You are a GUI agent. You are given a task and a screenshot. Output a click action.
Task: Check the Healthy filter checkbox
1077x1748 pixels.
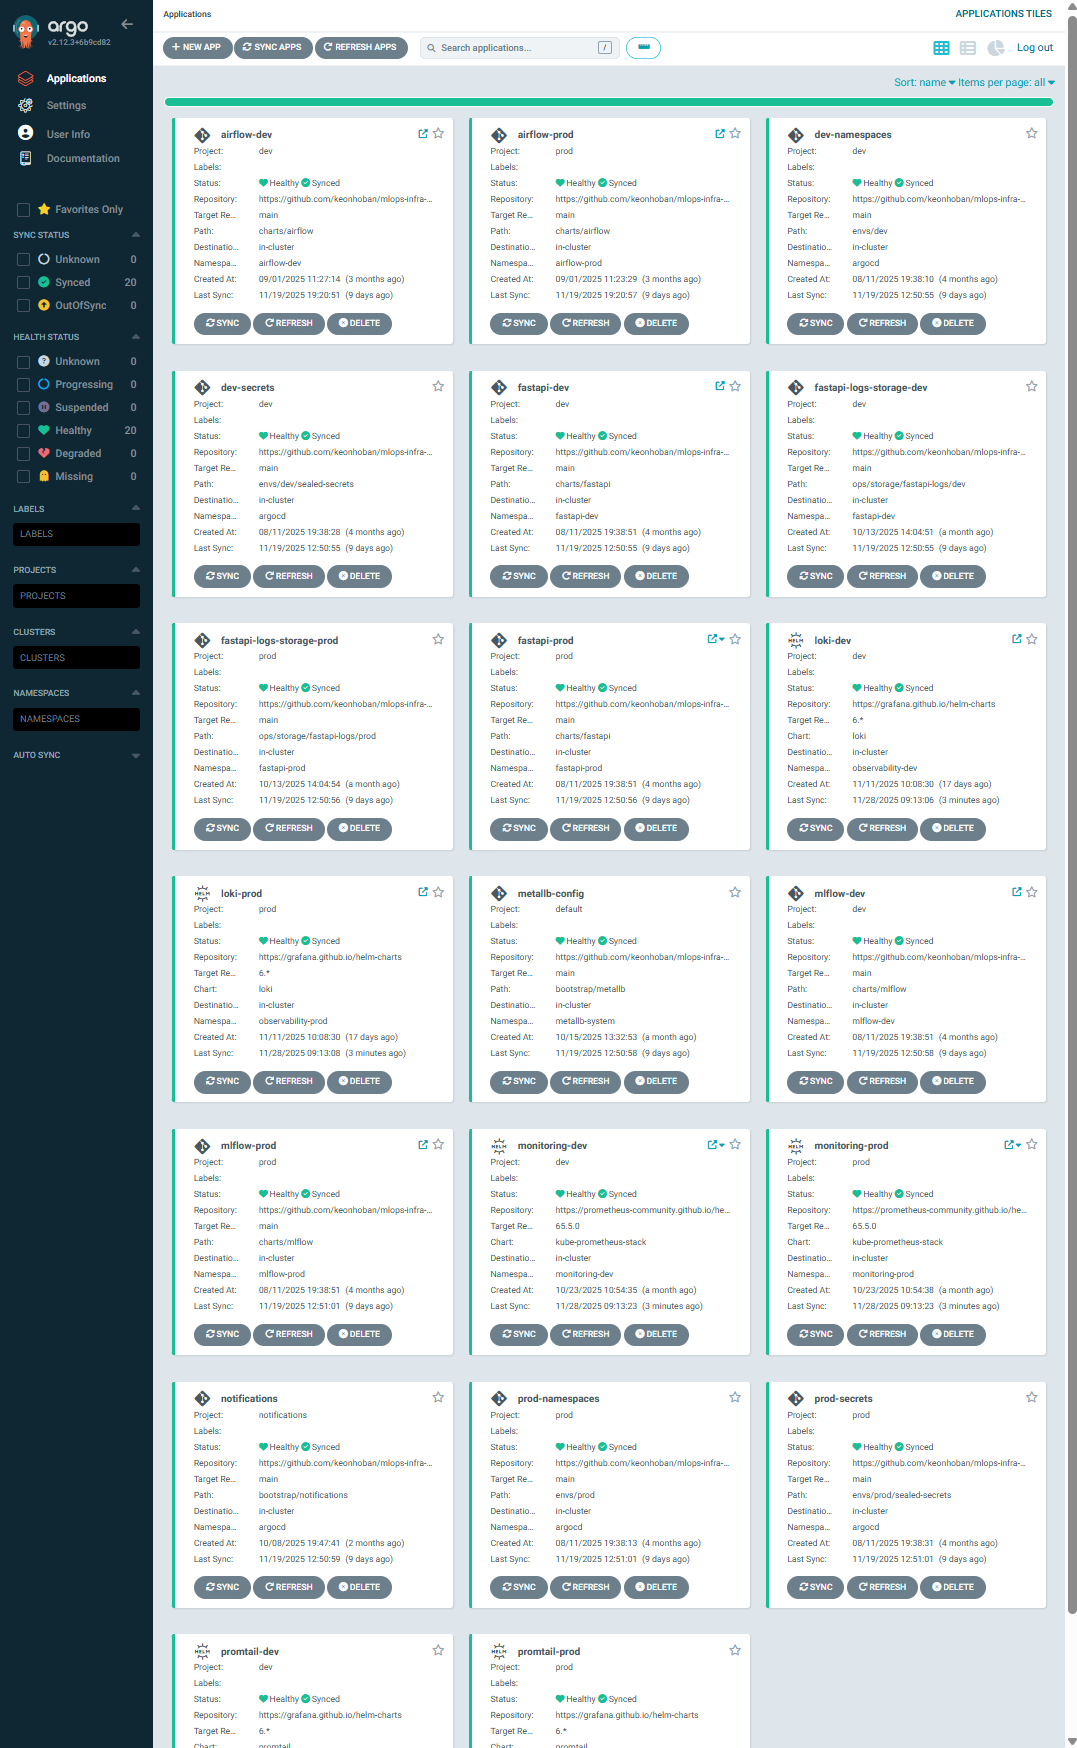click(x=23, y=431)
